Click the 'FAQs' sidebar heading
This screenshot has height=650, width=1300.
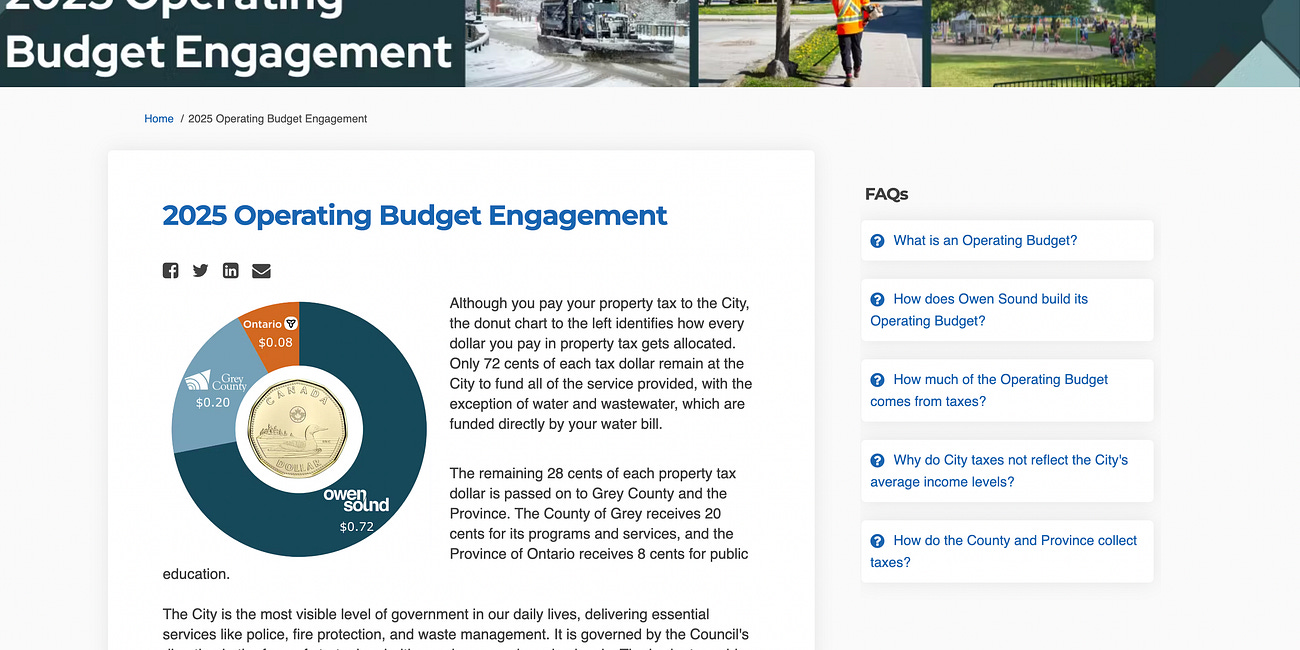pyautogui.click(x=886, y=194)
